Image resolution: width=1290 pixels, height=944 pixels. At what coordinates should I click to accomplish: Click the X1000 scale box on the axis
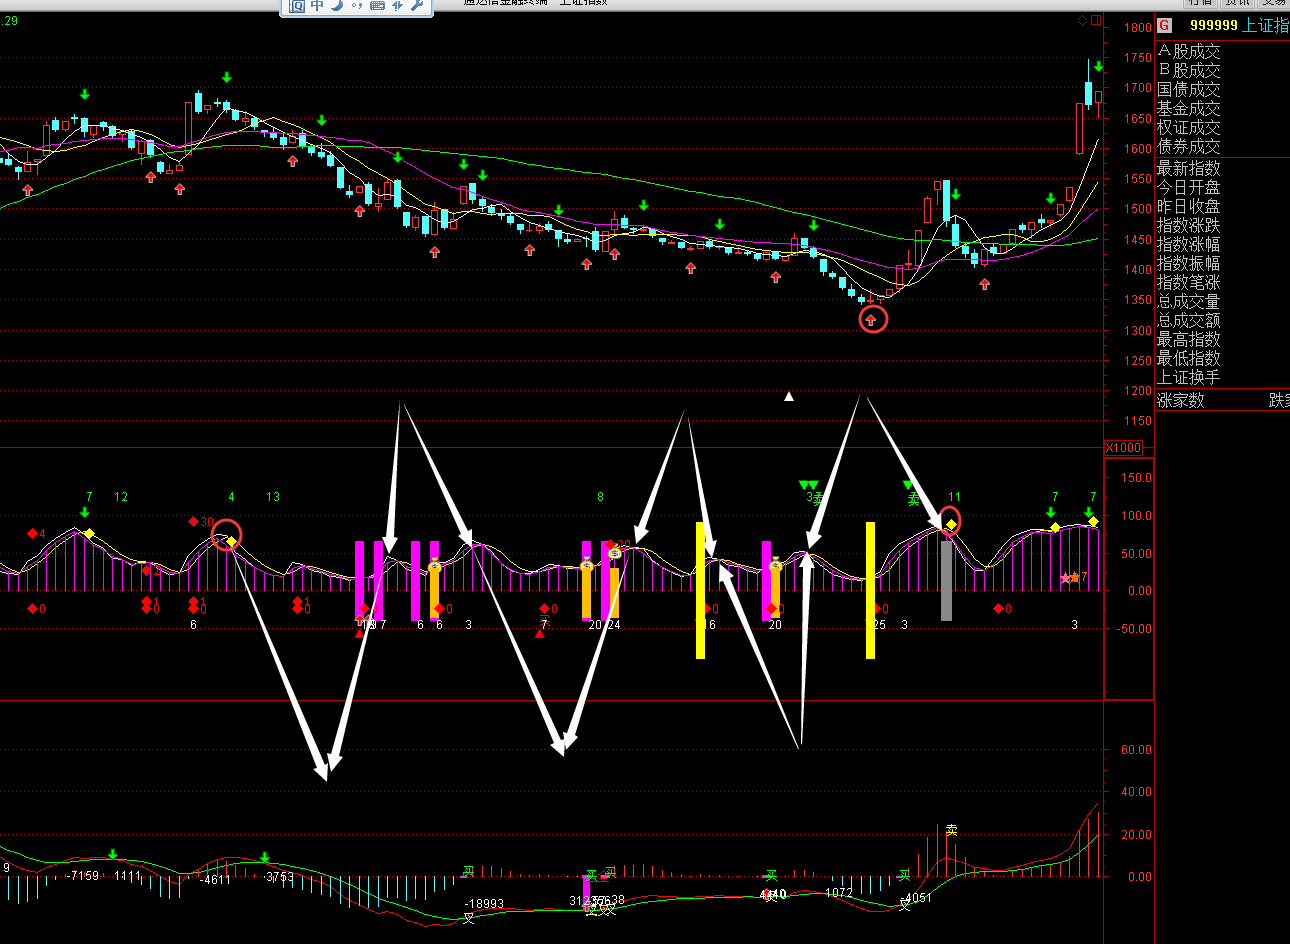(x=1123, y=448)
